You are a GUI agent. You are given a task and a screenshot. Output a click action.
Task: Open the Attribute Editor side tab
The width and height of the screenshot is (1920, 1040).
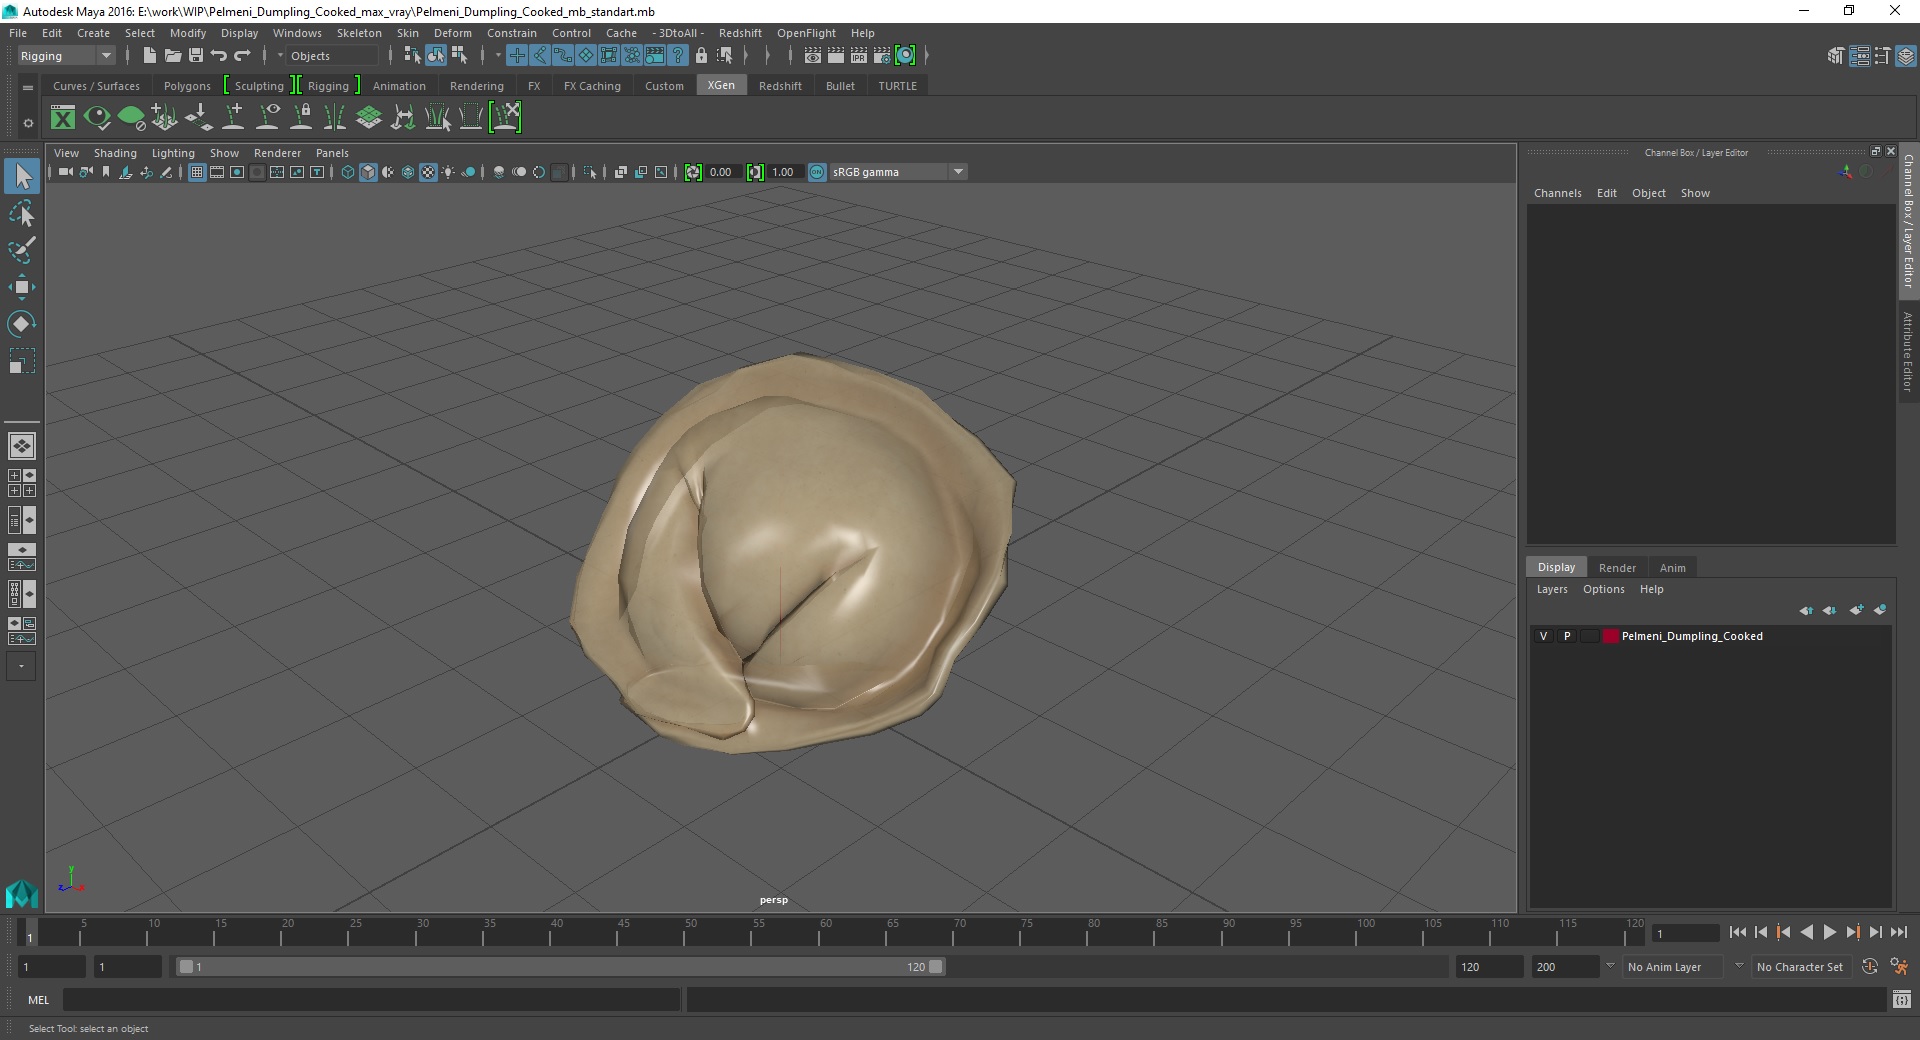coord(1908,350)
